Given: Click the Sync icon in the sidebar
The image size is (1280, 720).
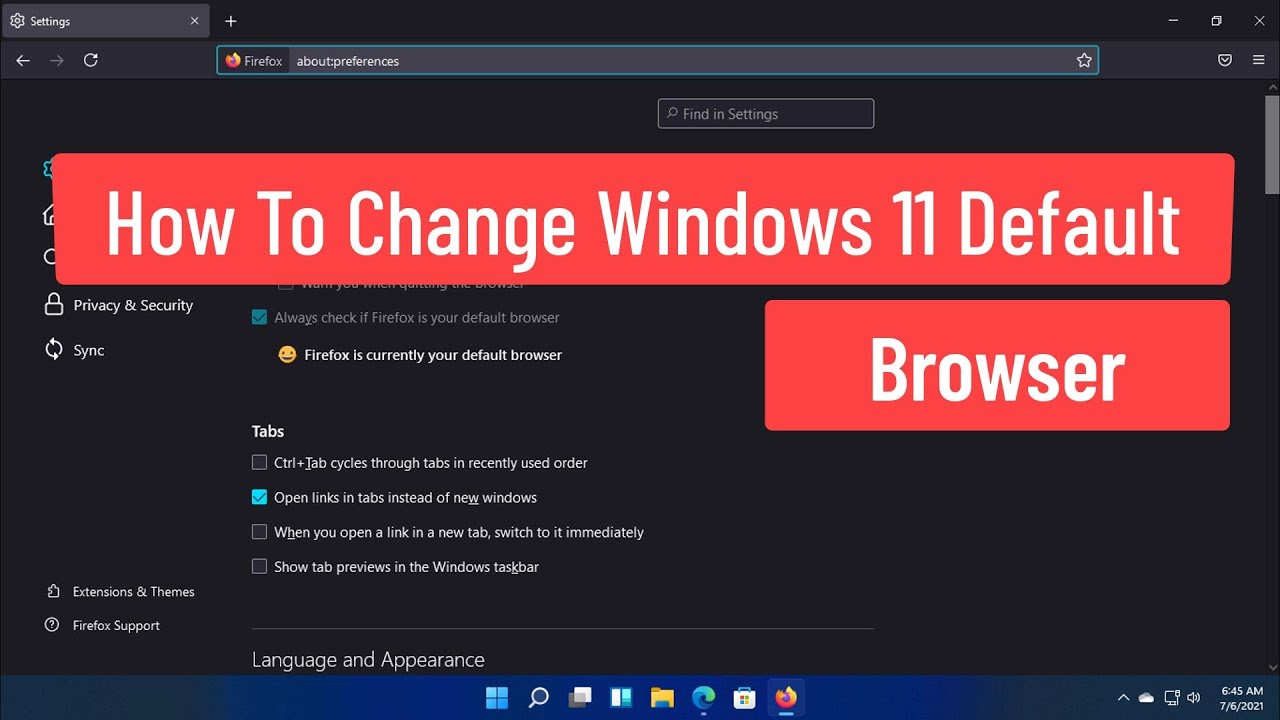Looking at the screenshot, I should click(x=54, y=349).
